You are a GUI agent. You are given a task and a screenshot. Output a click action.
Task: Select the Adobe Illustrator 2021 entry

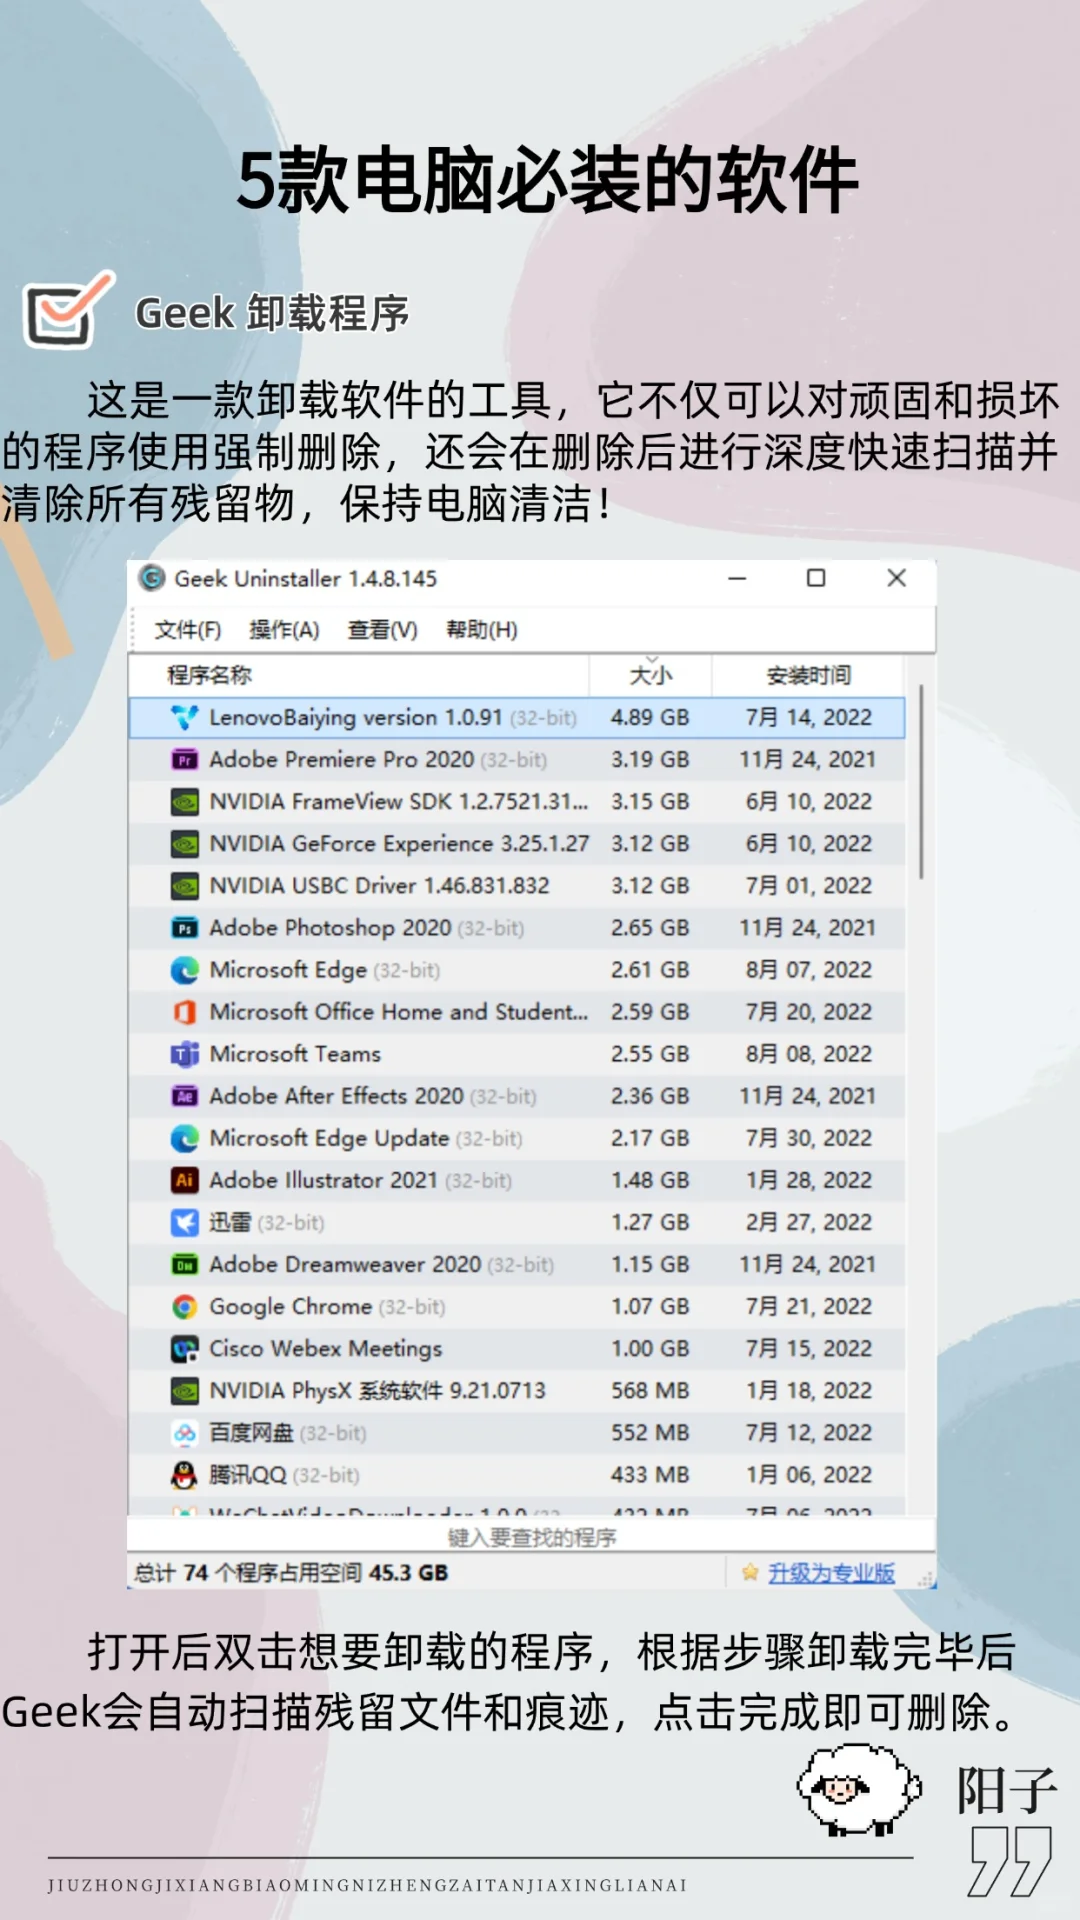tap(517, 1180)
